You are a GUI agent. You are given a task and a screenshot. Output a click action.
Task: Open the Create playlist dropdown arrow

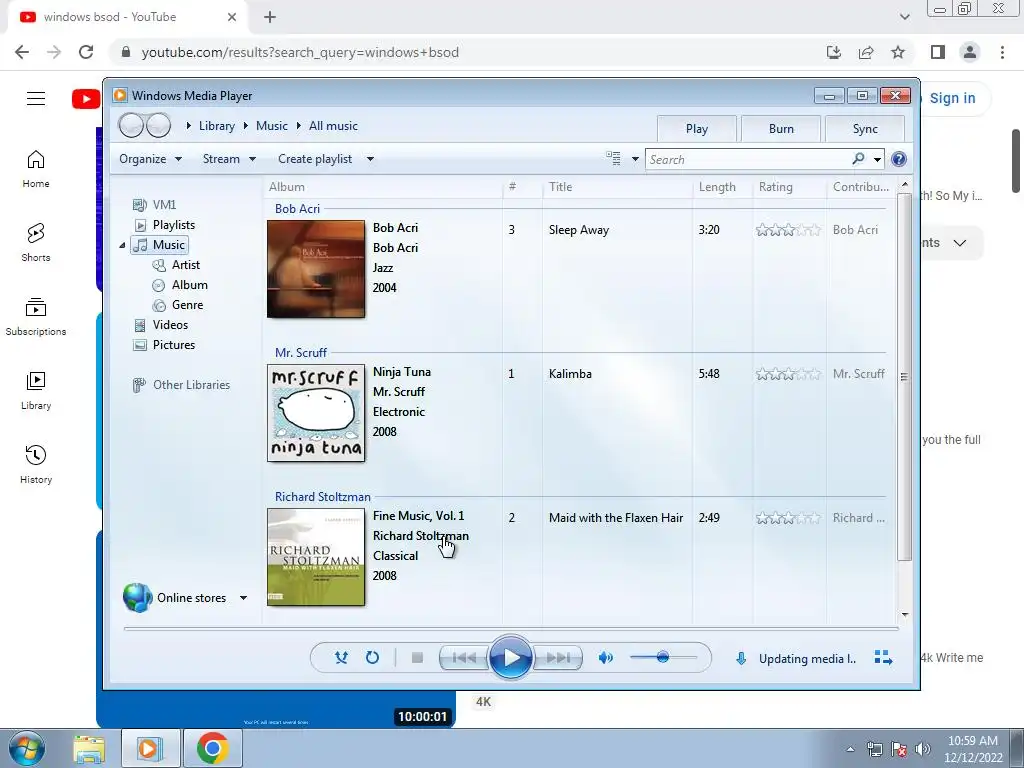point(370,159)
